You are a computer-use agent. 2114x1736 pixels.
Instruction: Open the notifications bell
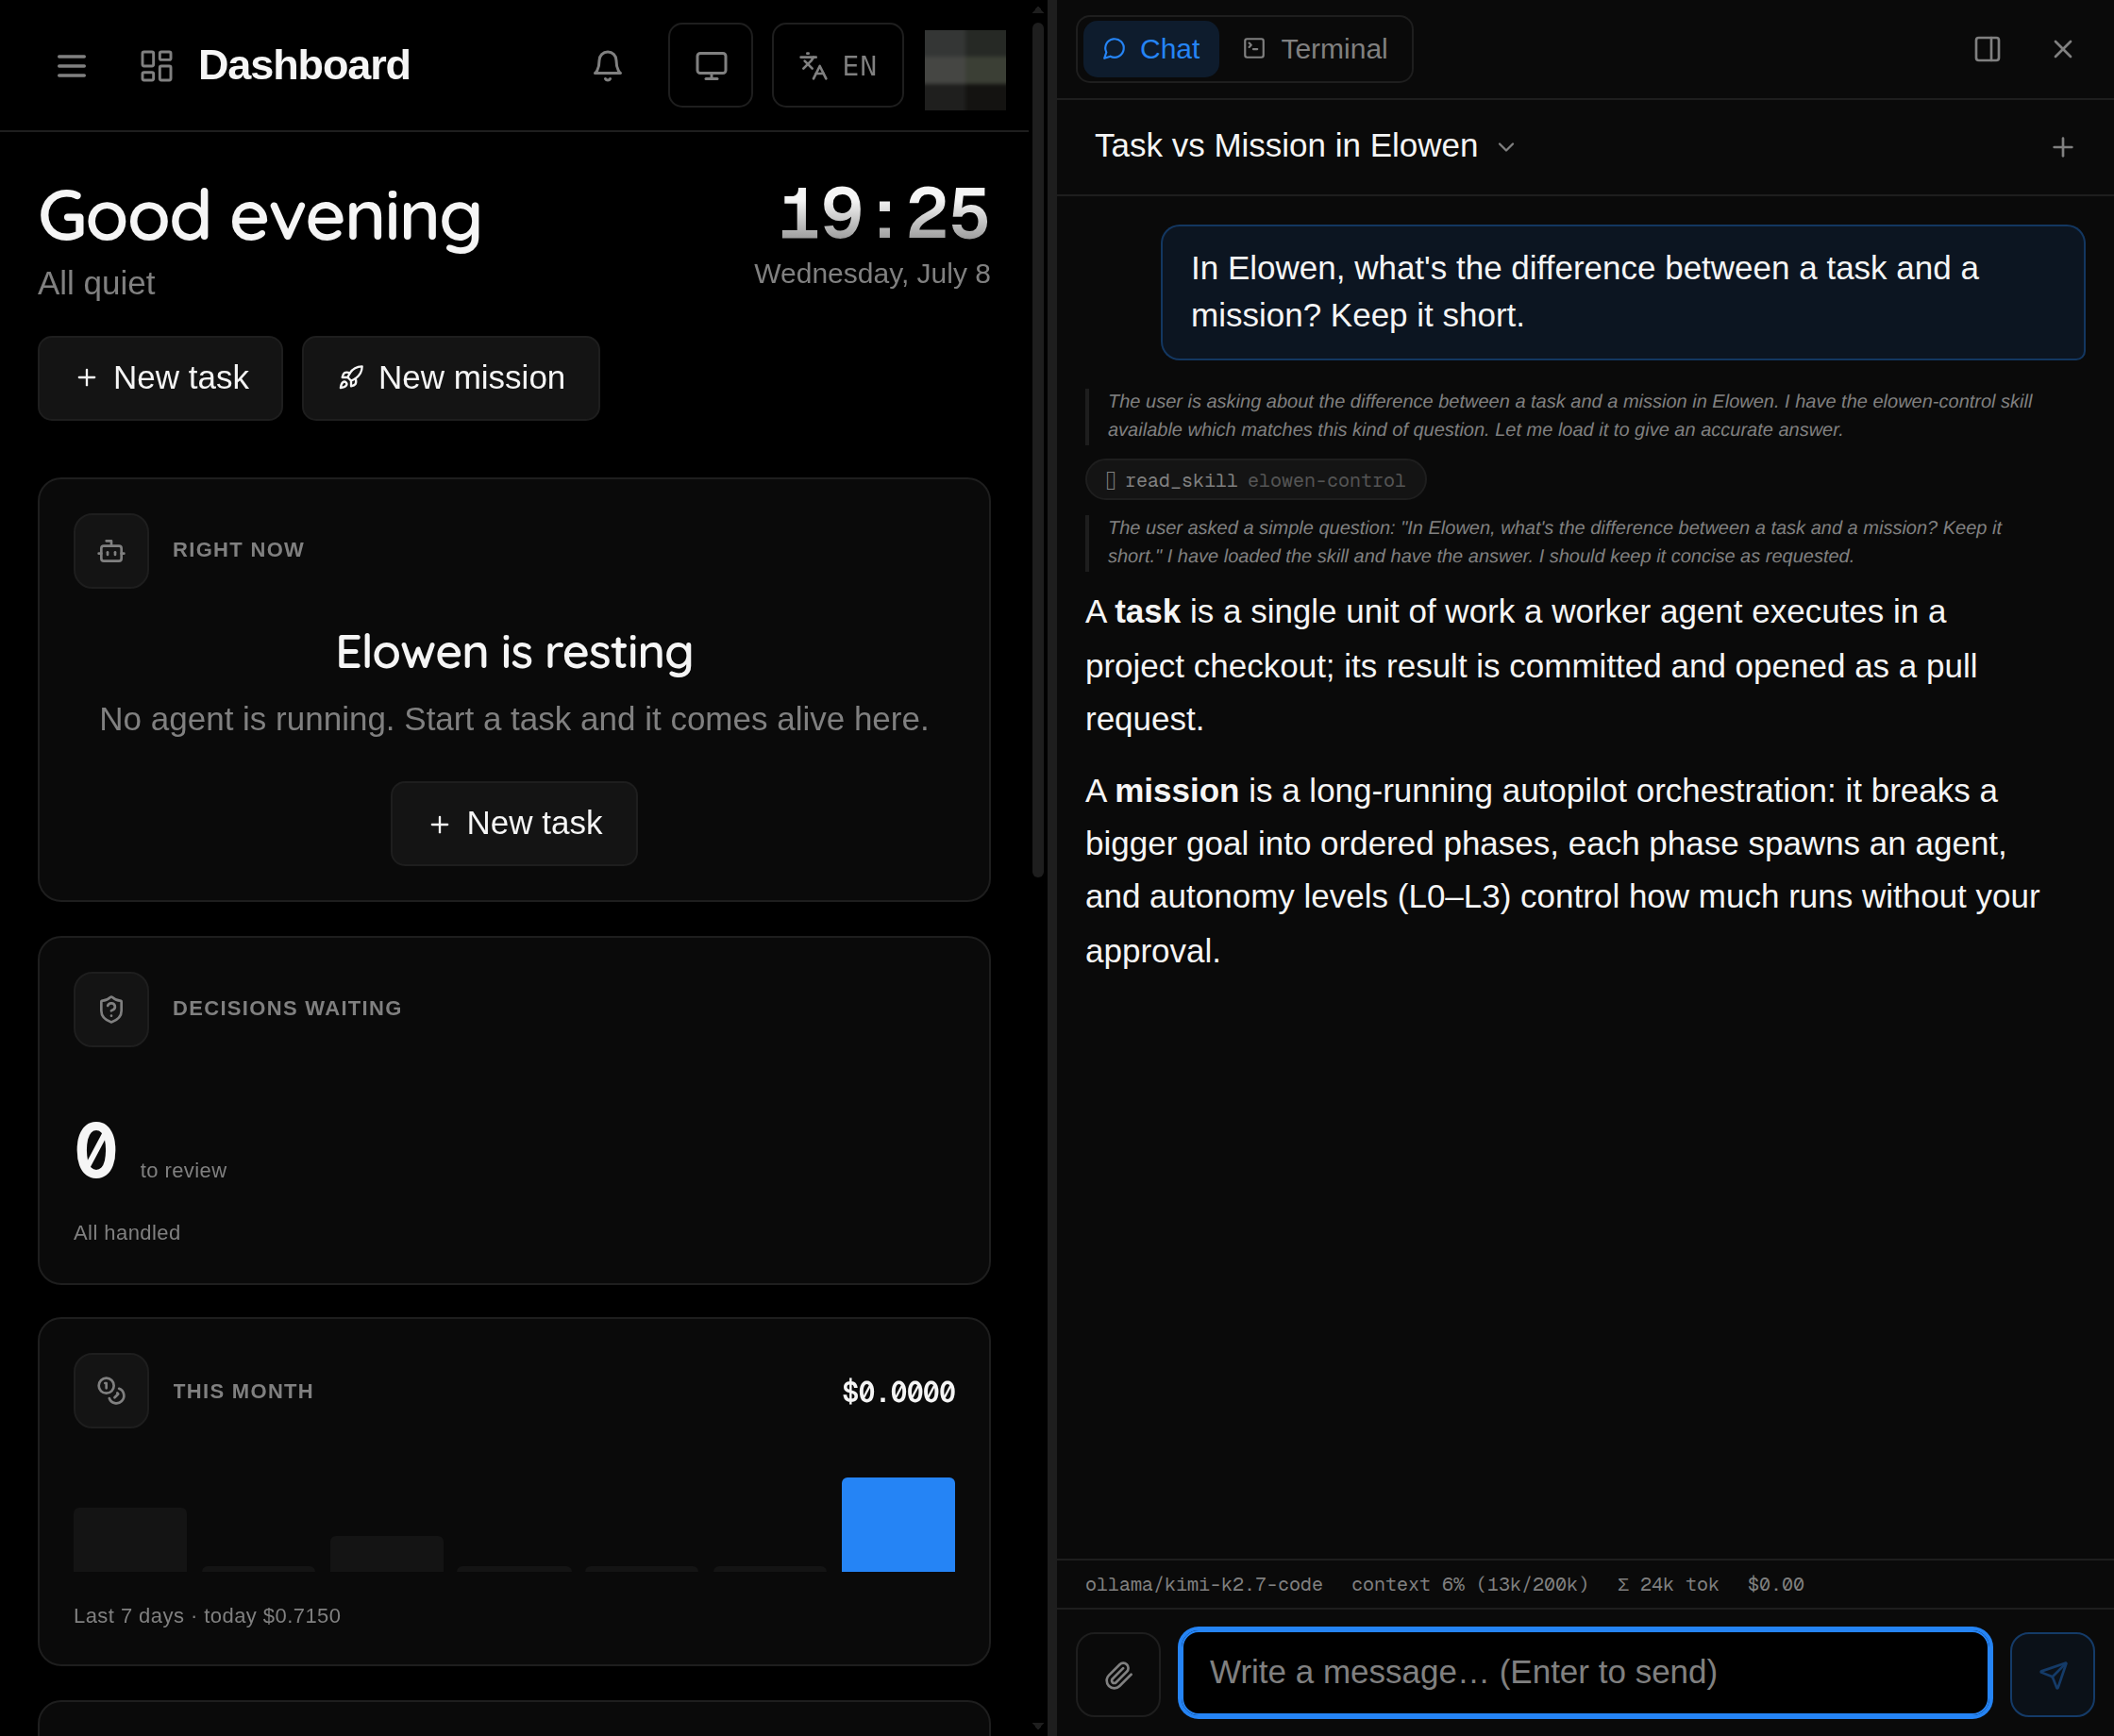(x=607, y=66)
